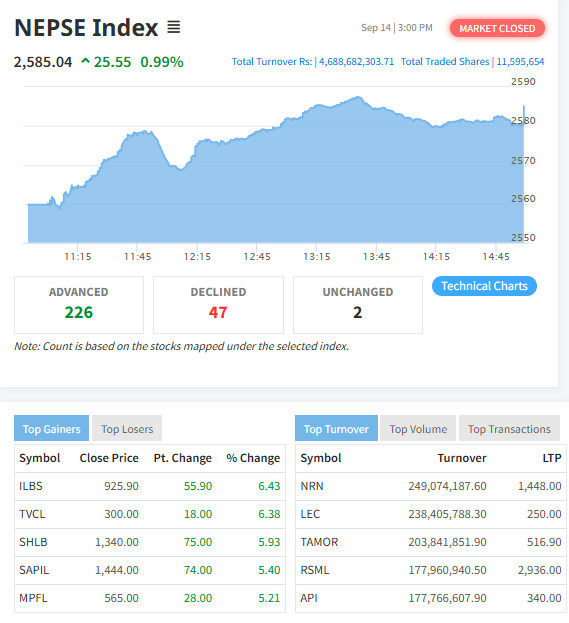This screenshot has width=569, height=623.
Task: Open the RSML symbol in Top Turnover
Action: coord(315,570)
